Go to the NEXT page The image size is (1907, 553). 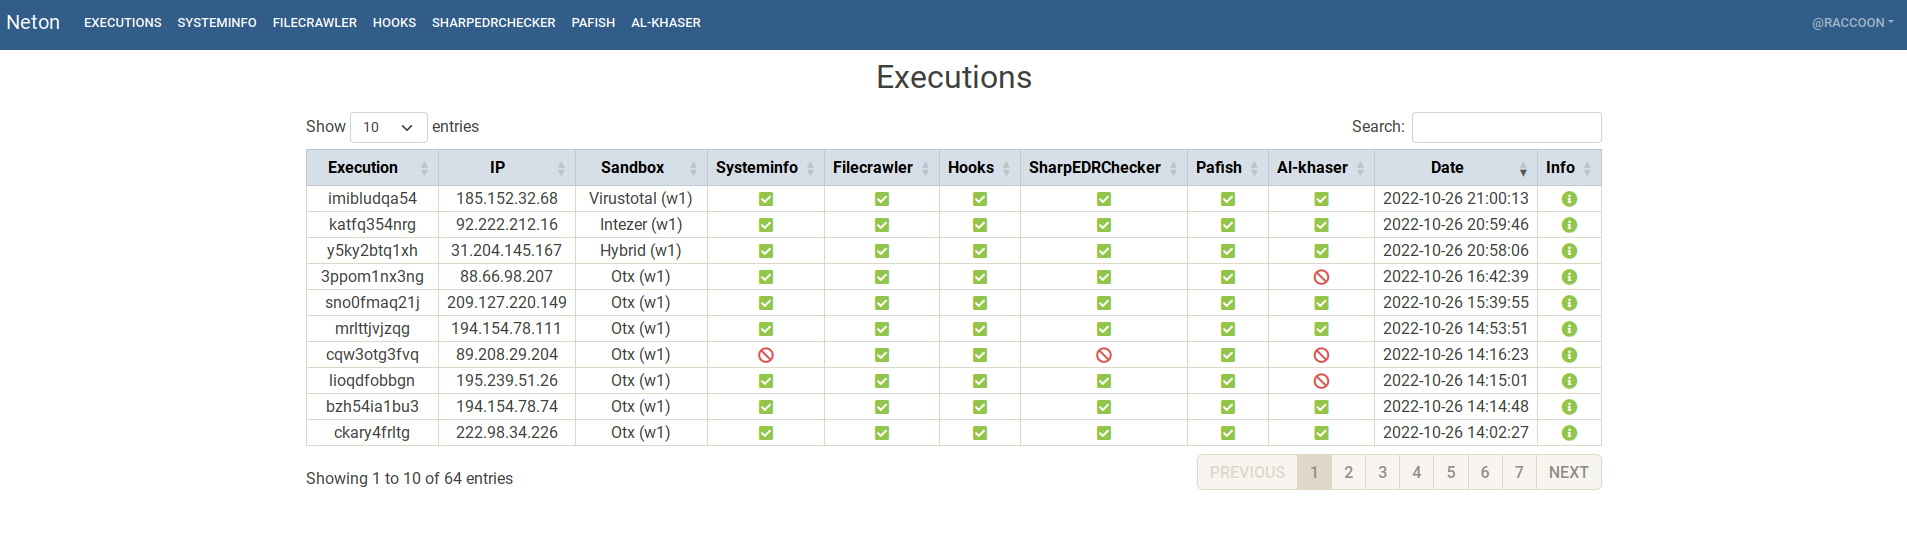(x=1568, y=472)
